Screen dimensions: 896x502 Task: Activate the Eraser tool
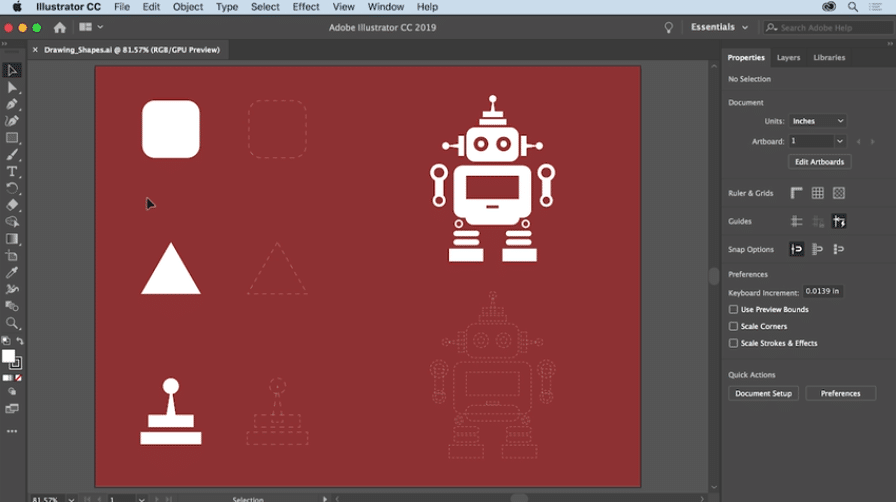coord(12,205)
